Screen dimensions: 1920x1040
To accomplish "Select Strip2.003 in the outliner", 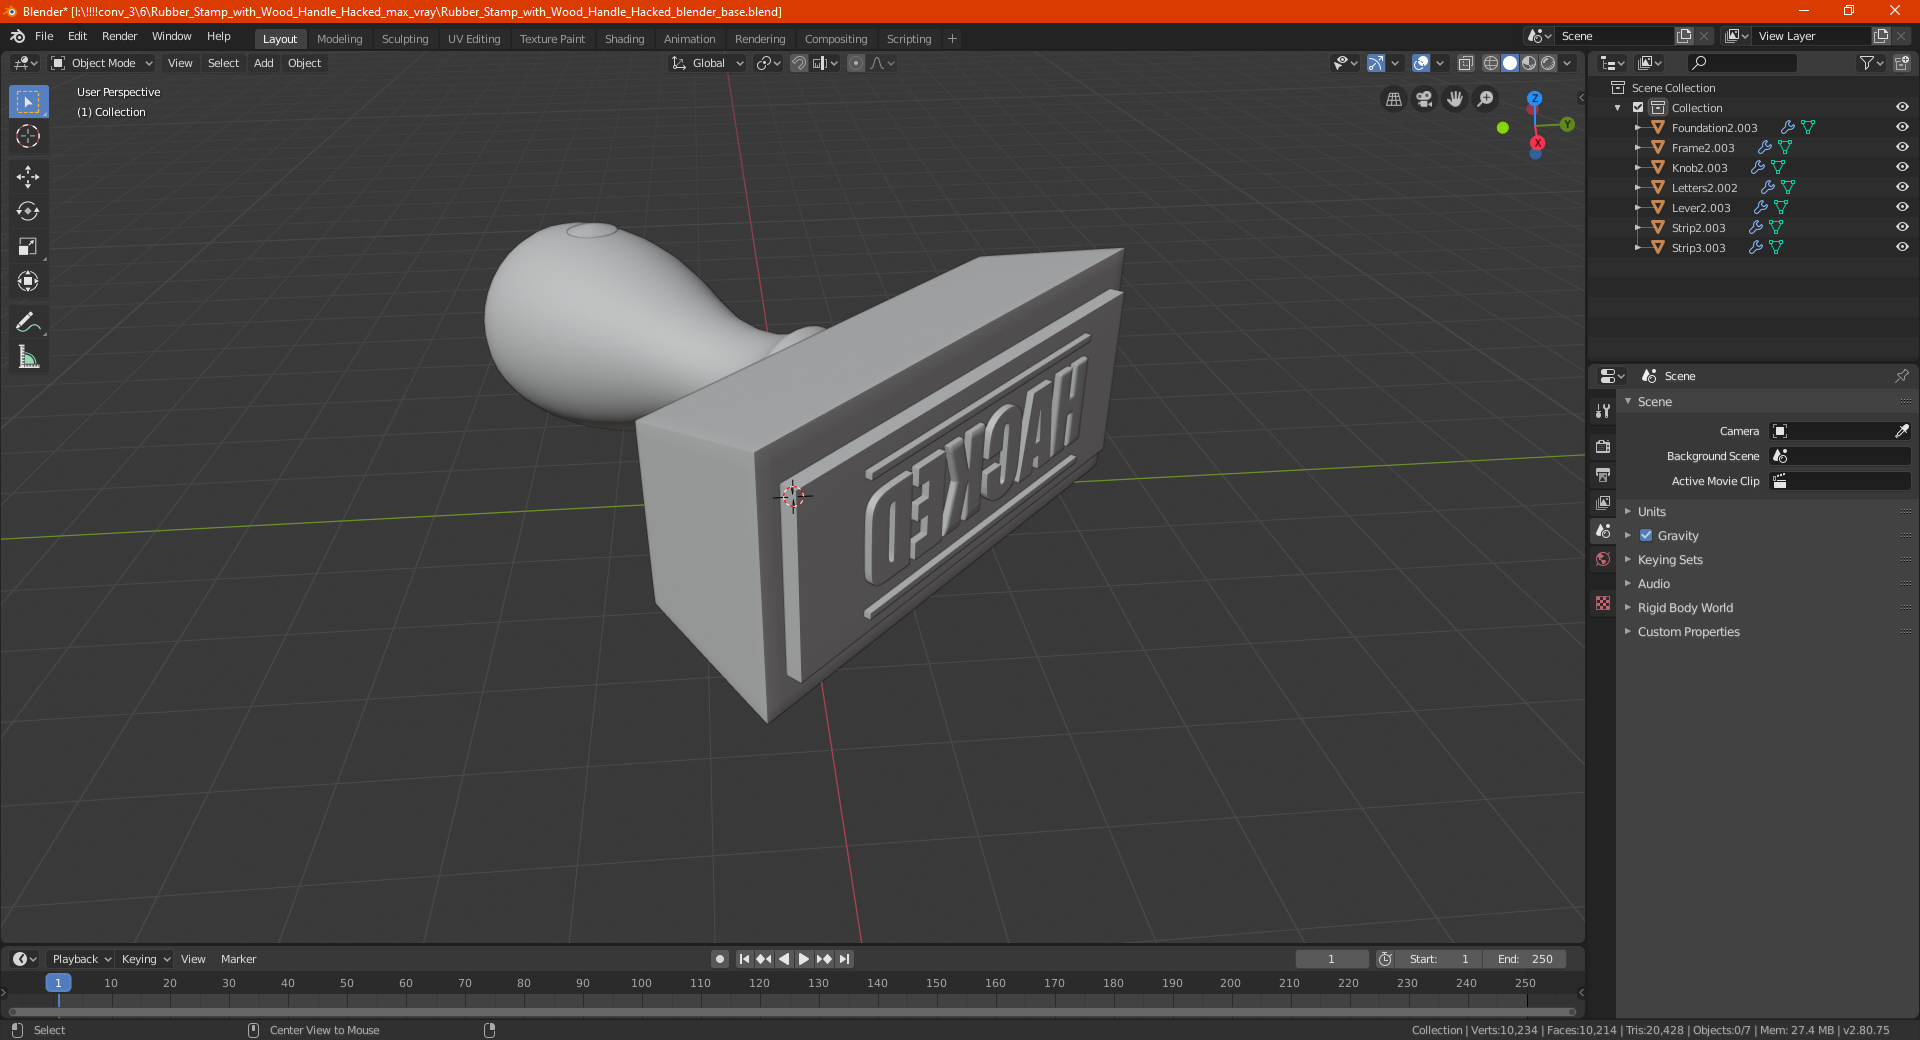I will (1698, 227).
